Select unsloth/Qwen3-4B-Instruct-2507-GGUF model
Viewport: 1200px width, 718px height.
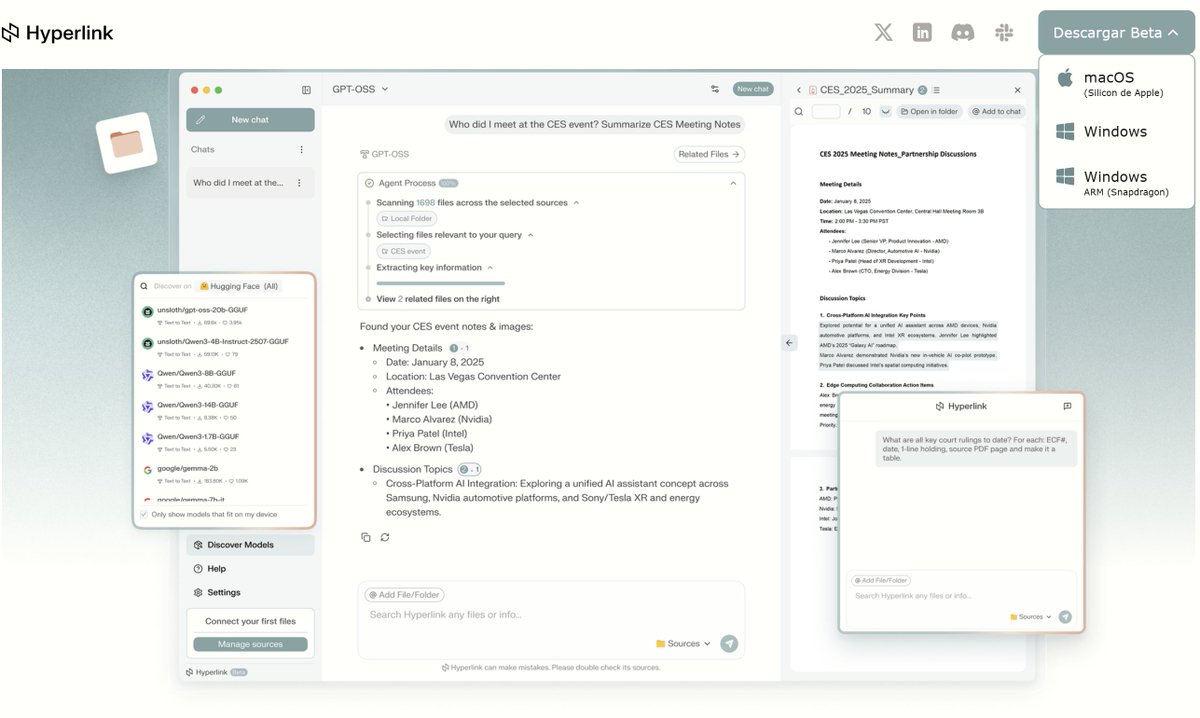tap(225, 347)
